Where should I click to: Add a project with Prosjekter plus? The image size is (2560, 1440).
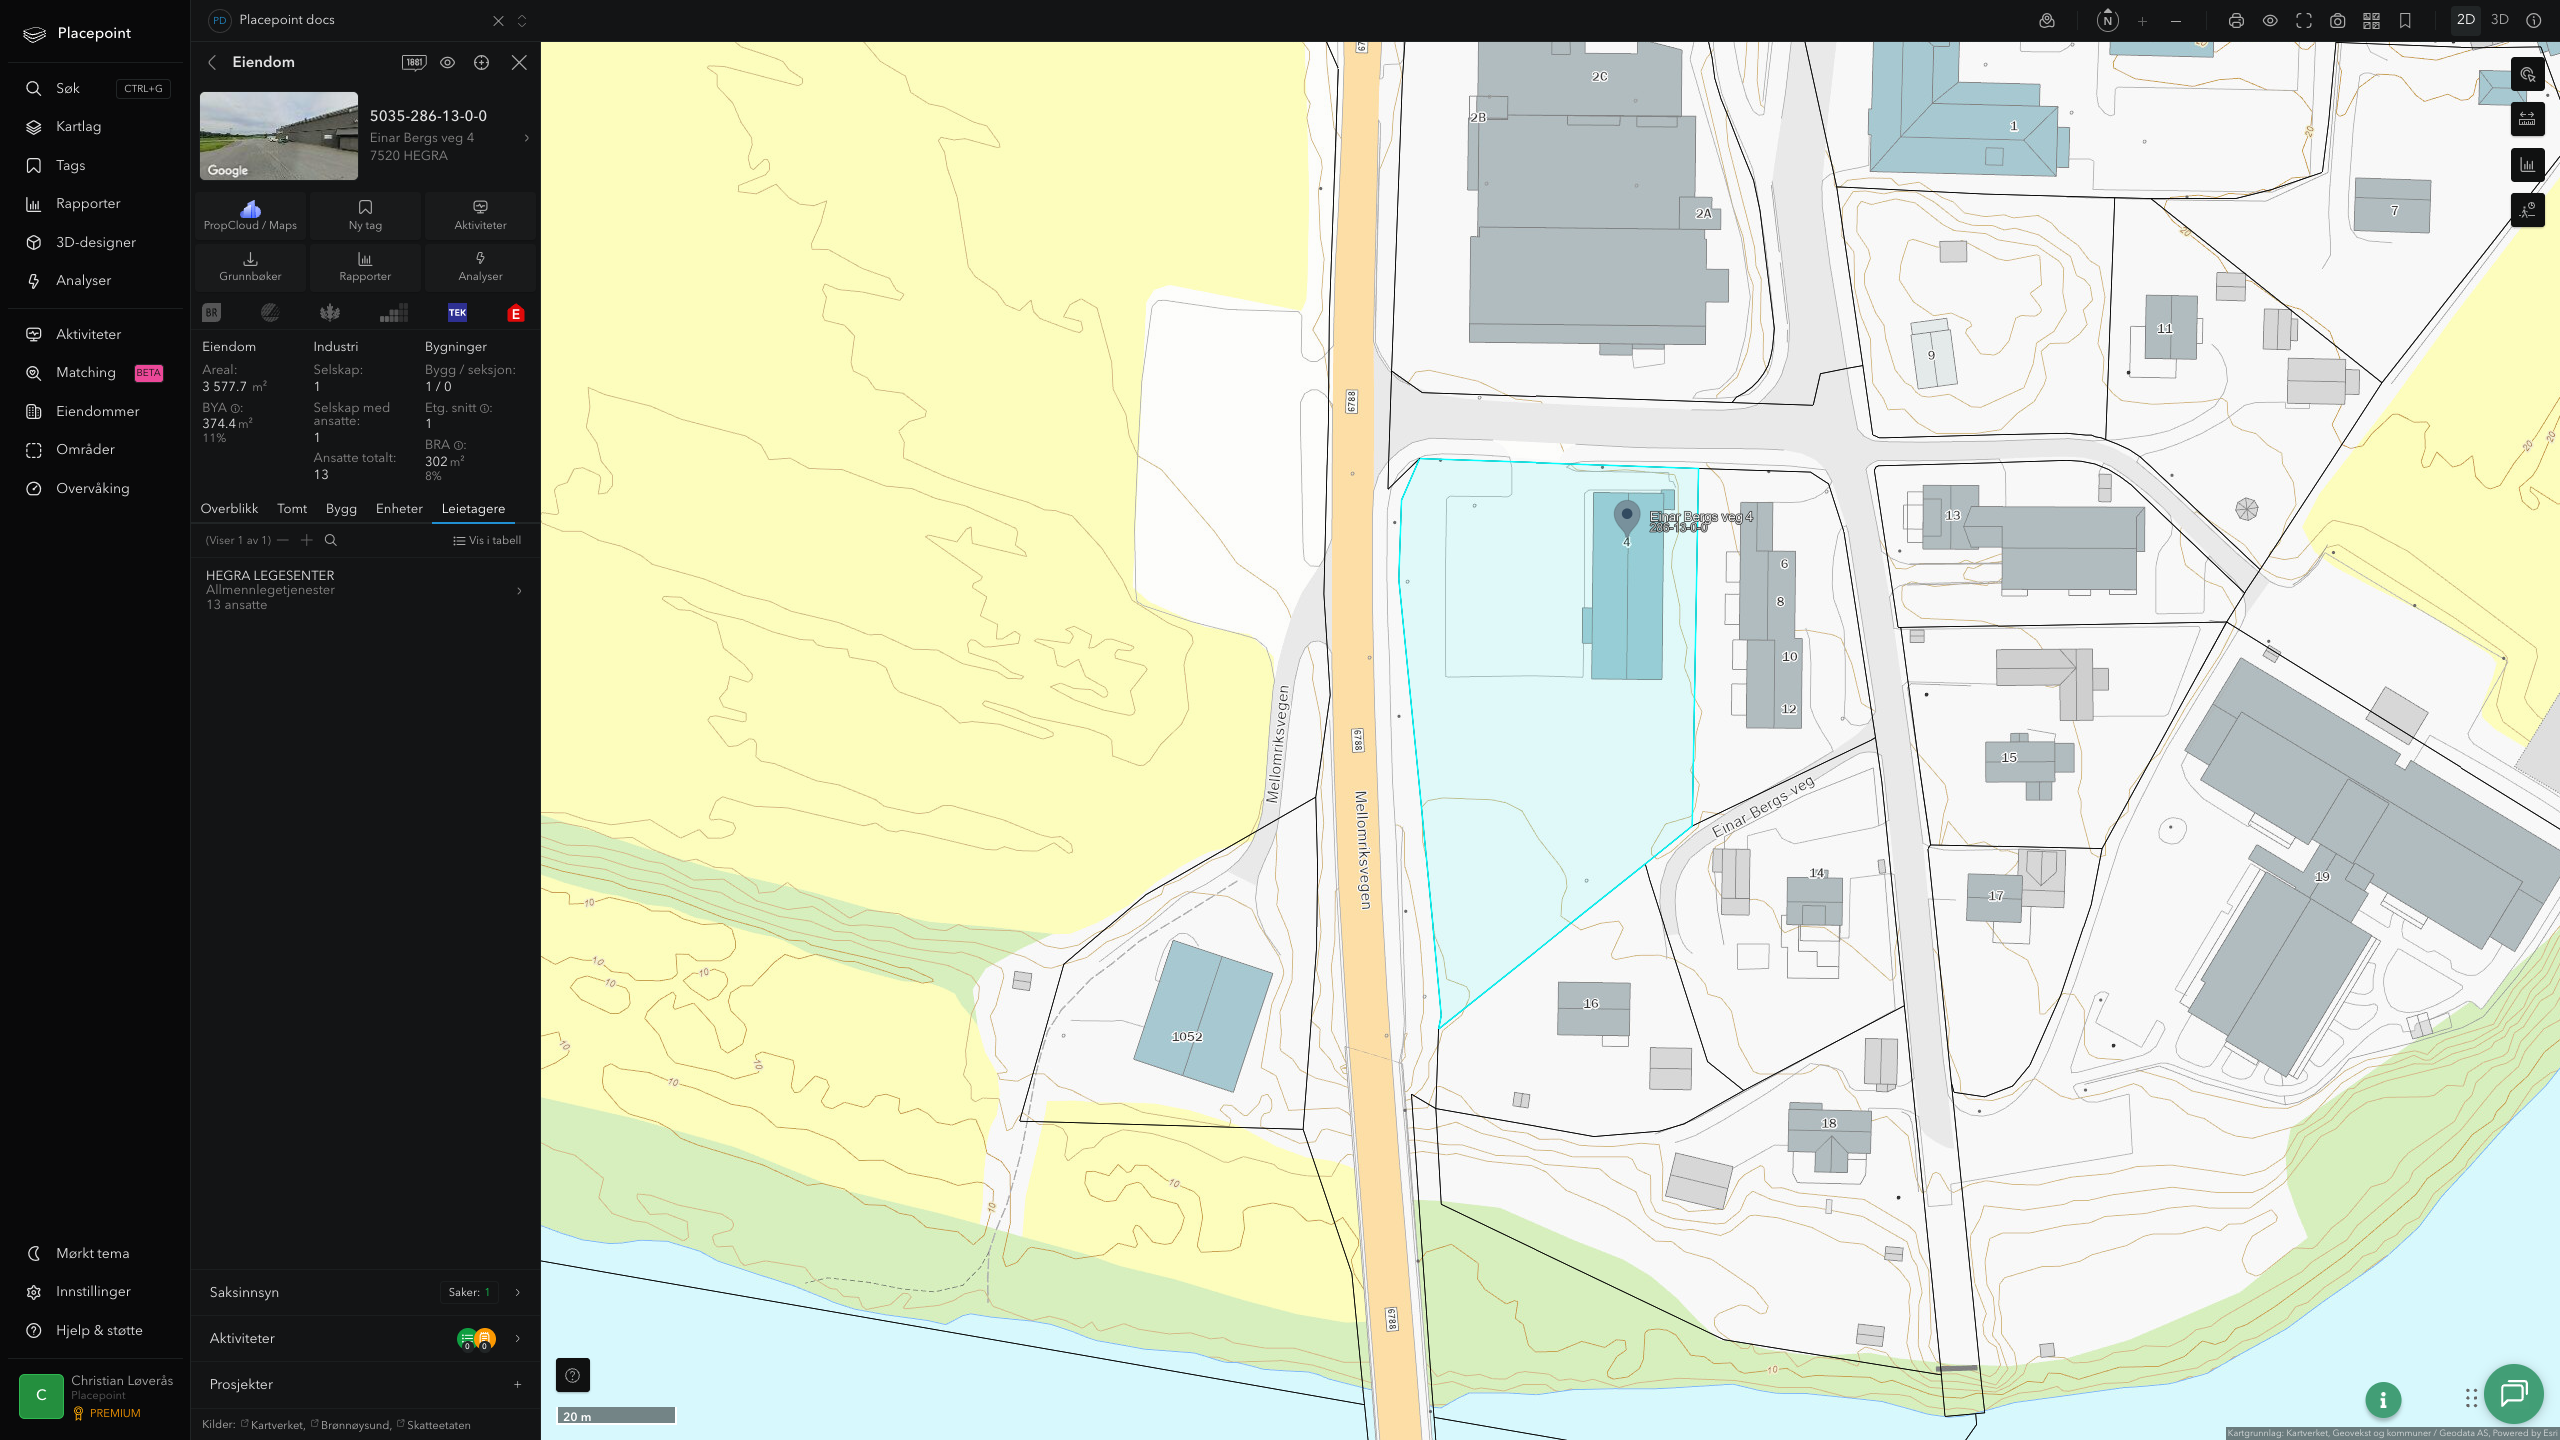pos(517,1384)
